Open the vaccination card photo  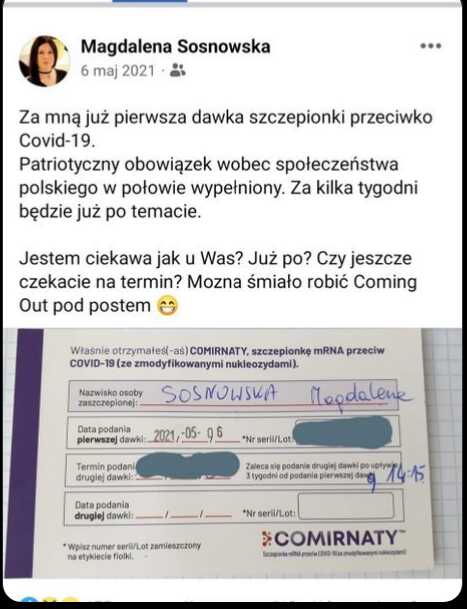point(233,453)
